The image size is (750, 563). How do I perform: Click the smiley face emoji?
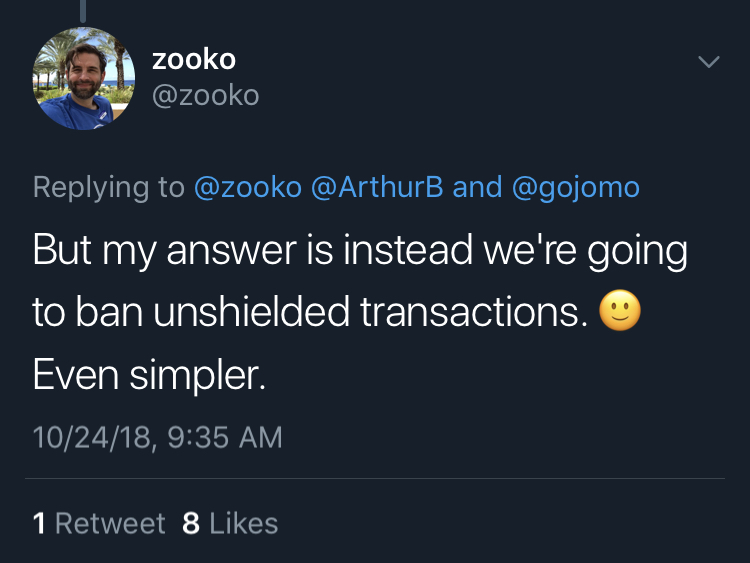pos(620,310)
